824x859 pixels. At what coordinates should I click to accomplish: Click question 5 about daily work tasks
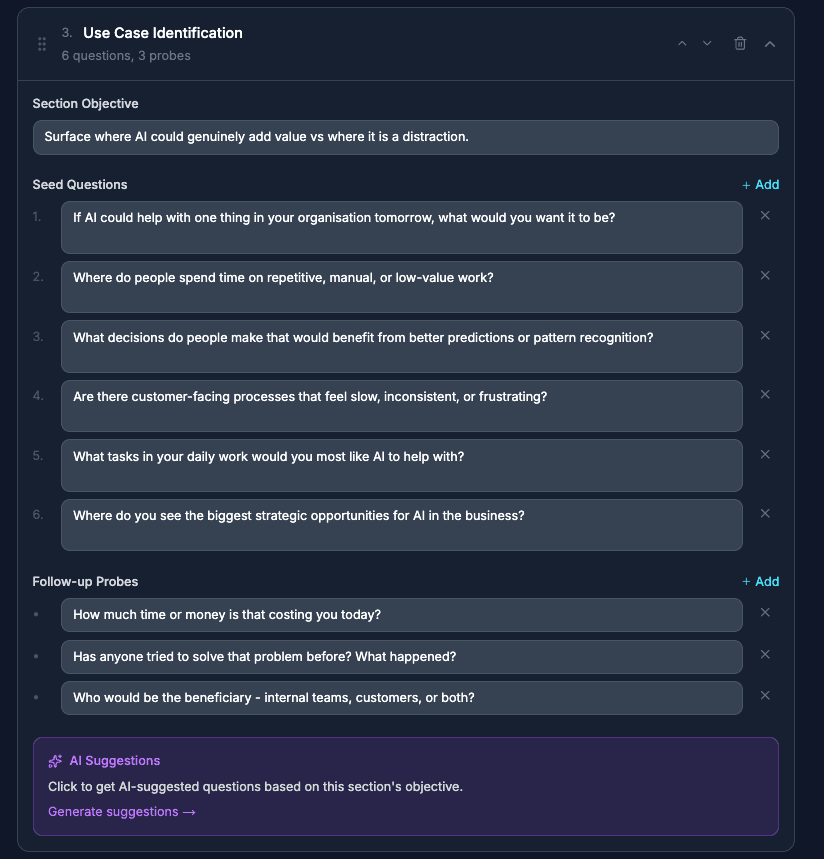[x=400, y=465]
